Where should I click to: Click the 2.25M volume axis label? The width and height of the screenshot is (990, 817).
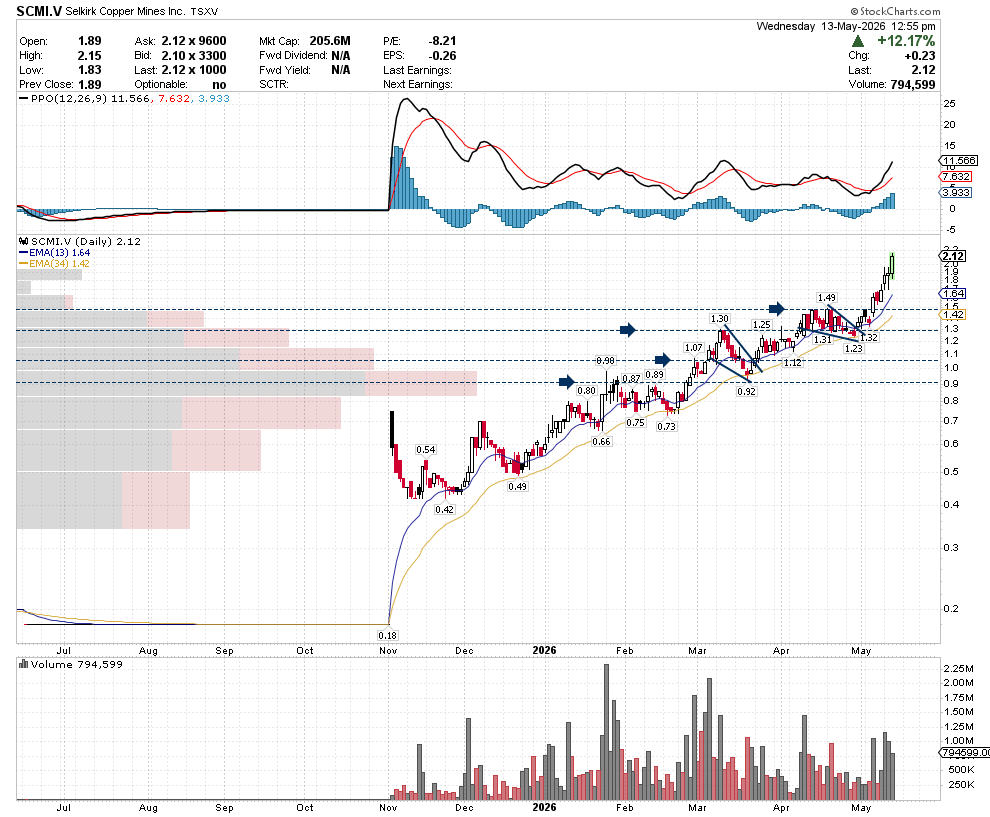click(x=958, y=668)
